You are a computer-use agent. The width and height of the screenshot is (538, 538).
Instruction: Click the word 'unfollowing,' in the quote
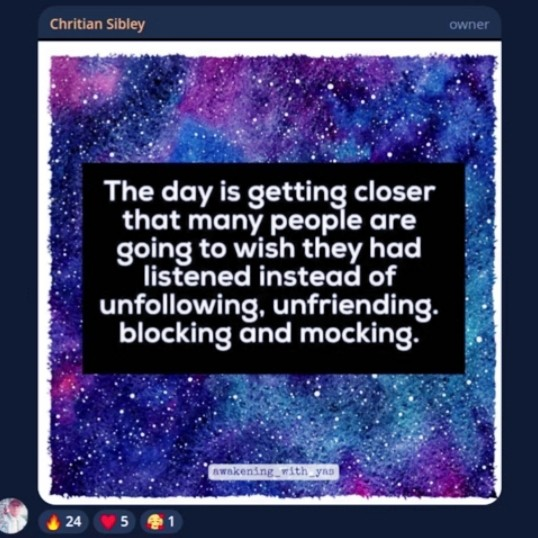[183, 305]
